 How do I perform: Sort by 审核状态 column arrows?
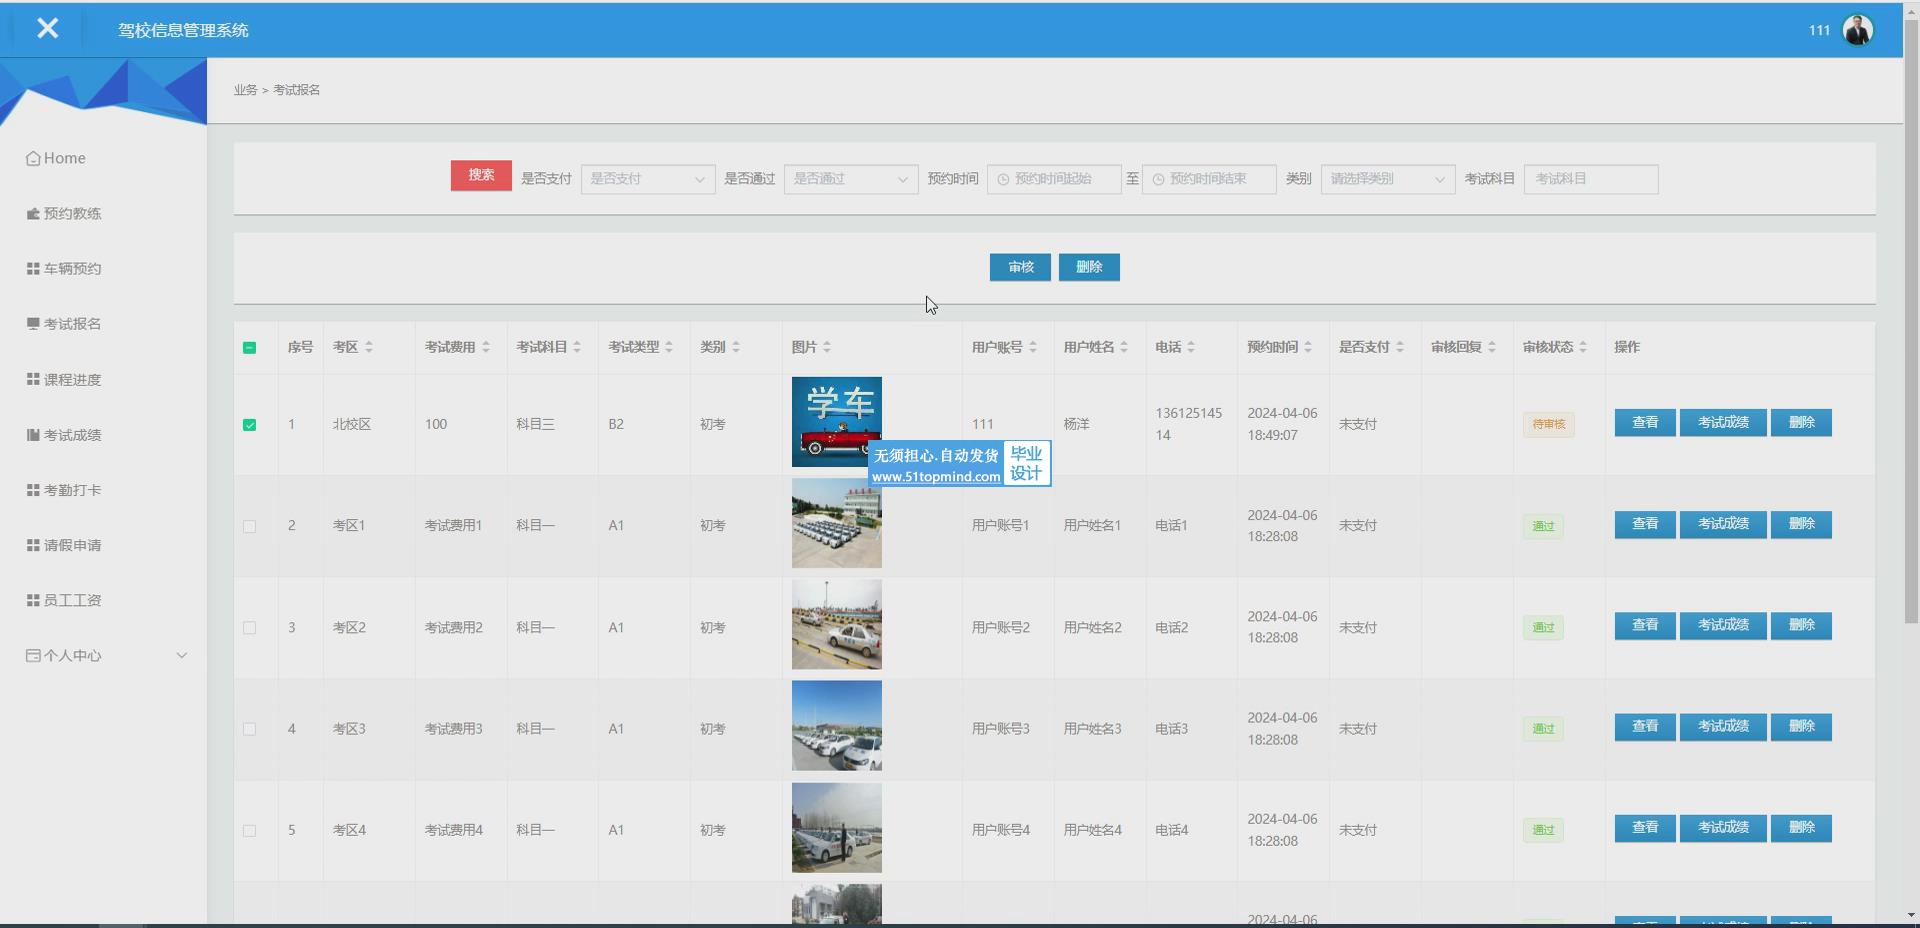click(1583, 347)
